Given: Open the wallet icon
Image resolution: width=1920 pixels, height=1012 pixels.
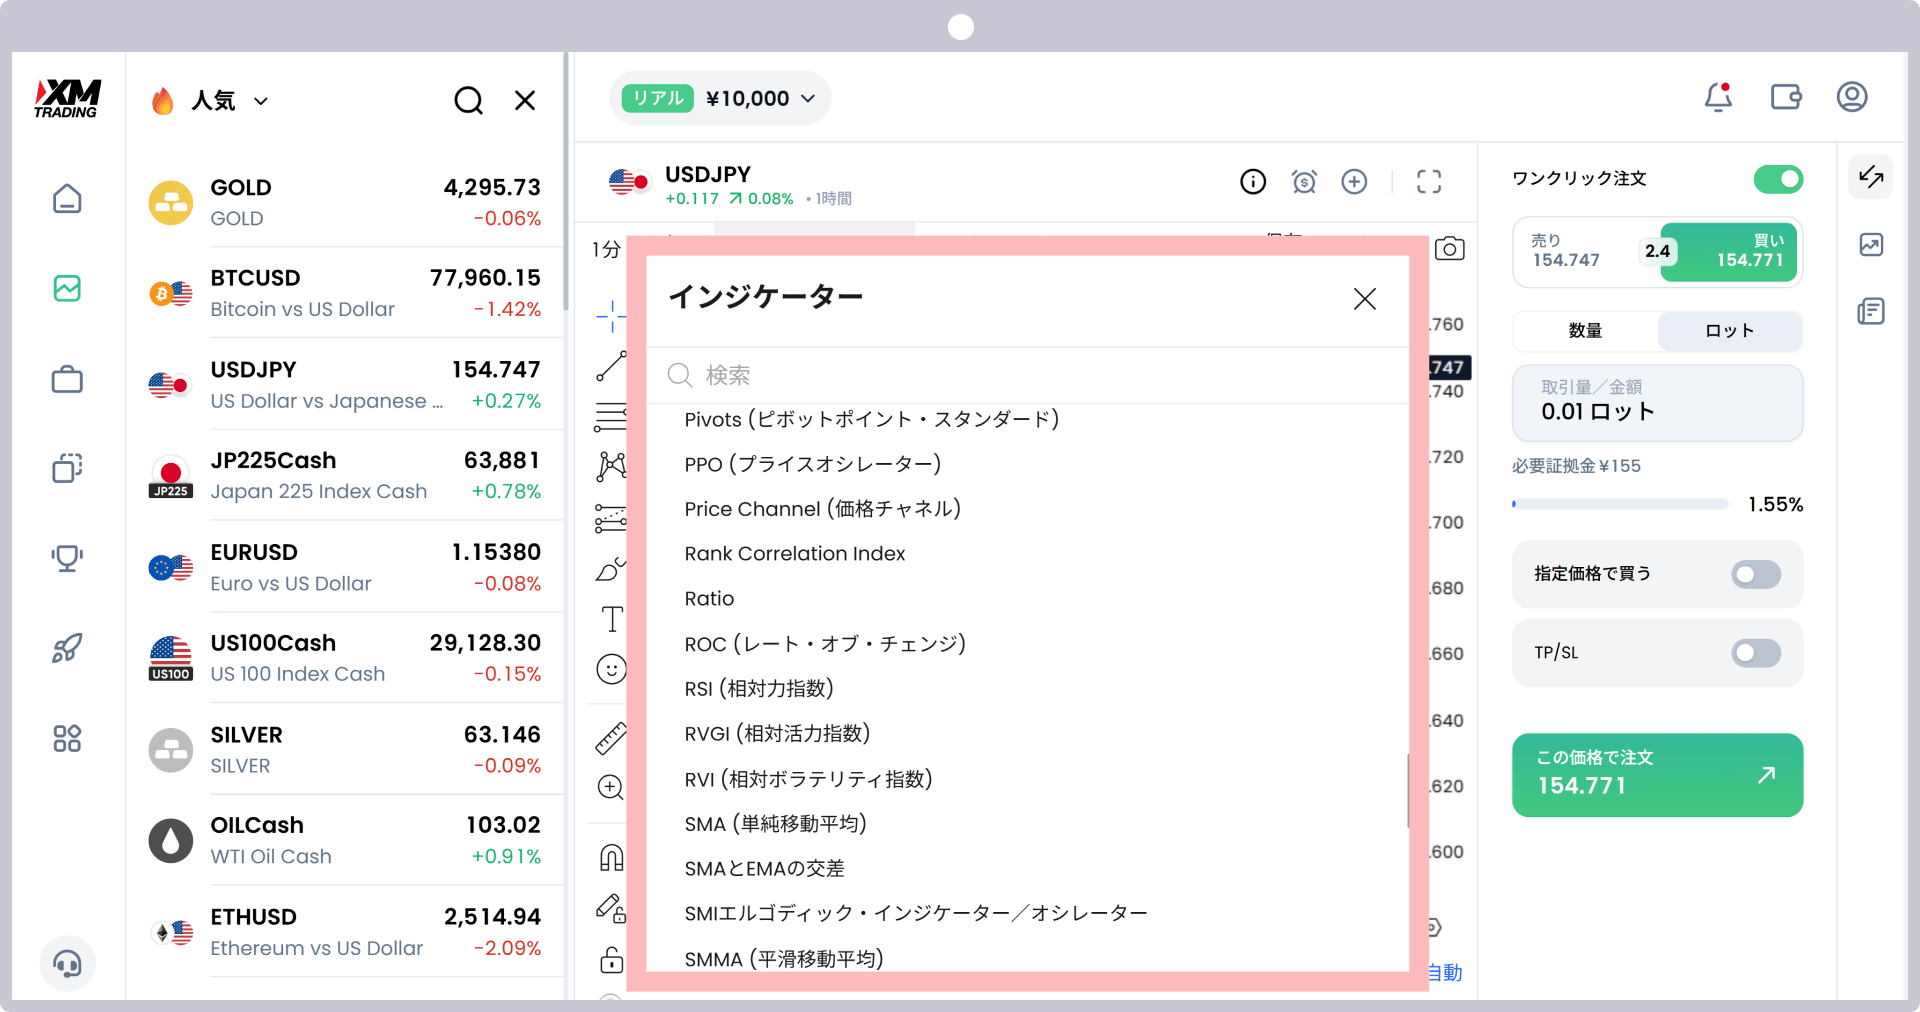Looking at the screenshot, I should click(1786, 97).
